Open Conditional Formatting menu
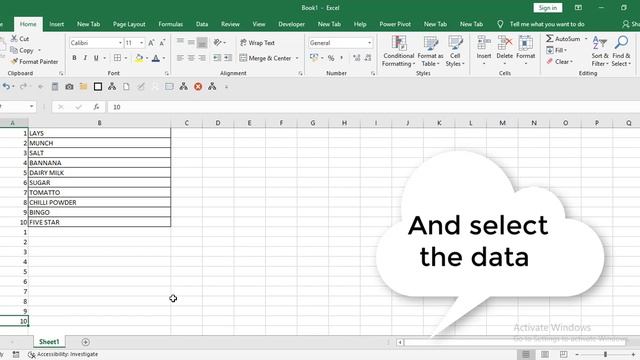640x360 pixels. tap(398, 51)
